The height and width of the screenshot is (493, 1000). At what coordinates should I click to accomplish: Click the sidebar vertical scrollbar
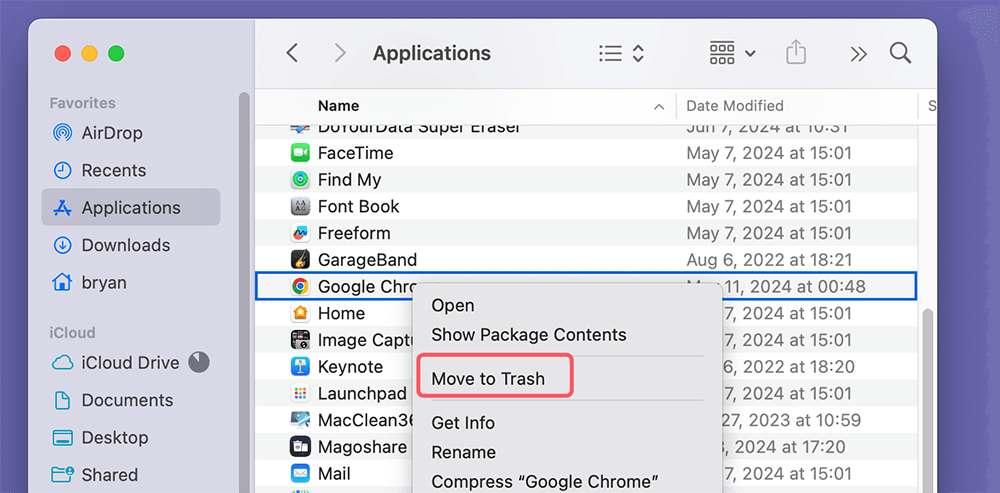click(x=244, y=293)
